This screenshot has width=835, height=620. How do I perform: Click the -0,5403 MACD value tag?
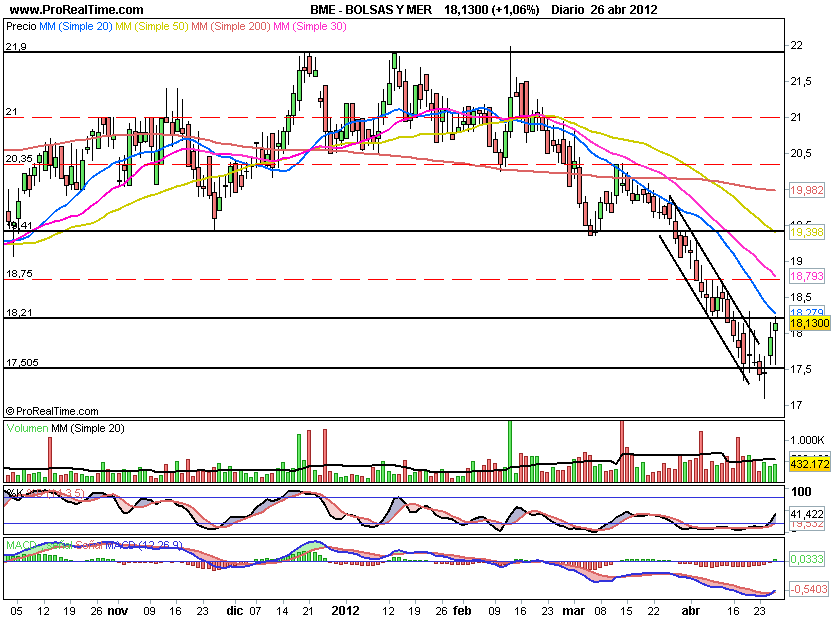(x=807, y=590)
